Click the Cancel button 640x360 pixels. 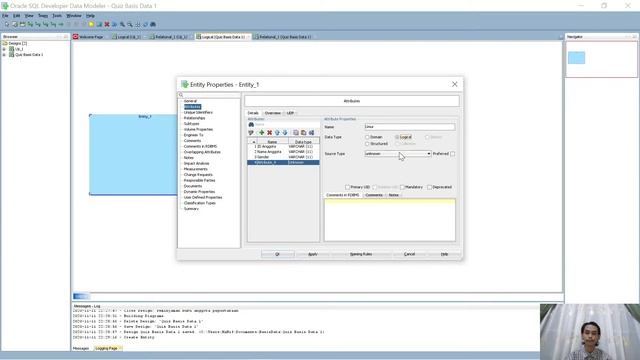click(x=409, y=254)
